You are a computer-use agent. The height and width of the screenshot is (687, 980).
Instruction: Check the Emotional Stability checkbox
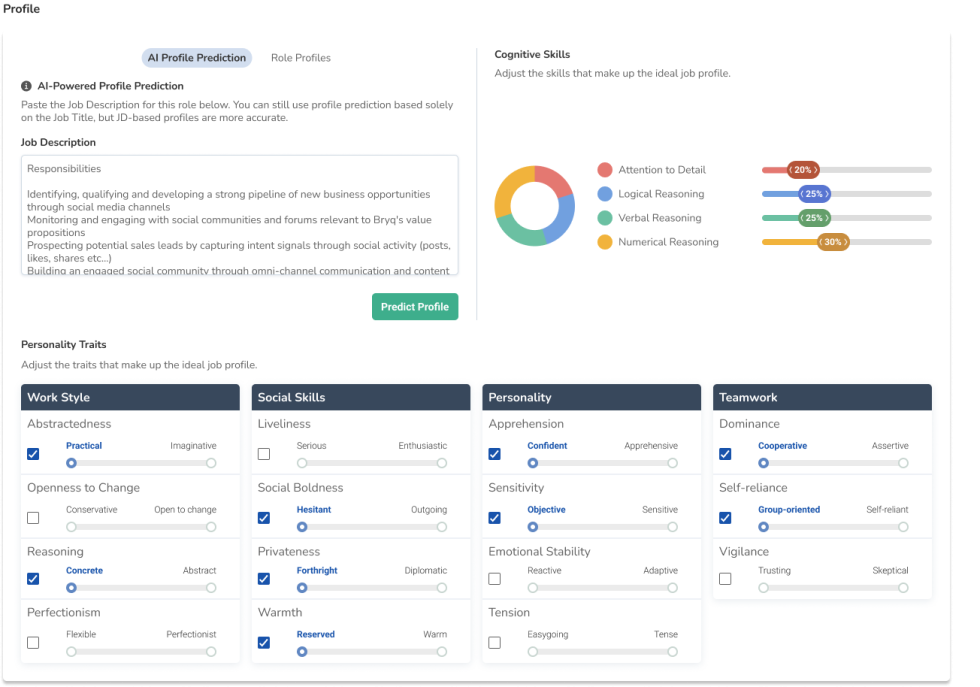[494, 579]
